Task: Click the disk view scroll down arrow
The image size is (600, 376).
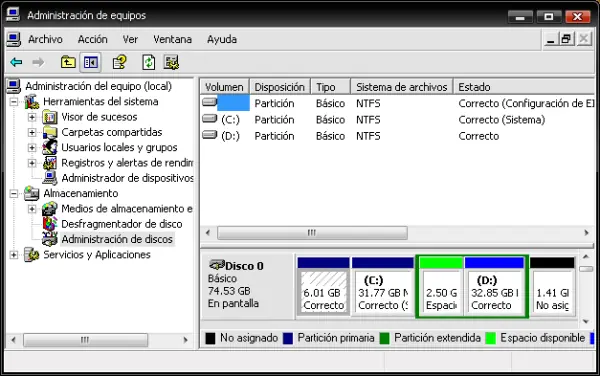Action: click(x=586, y=321)
